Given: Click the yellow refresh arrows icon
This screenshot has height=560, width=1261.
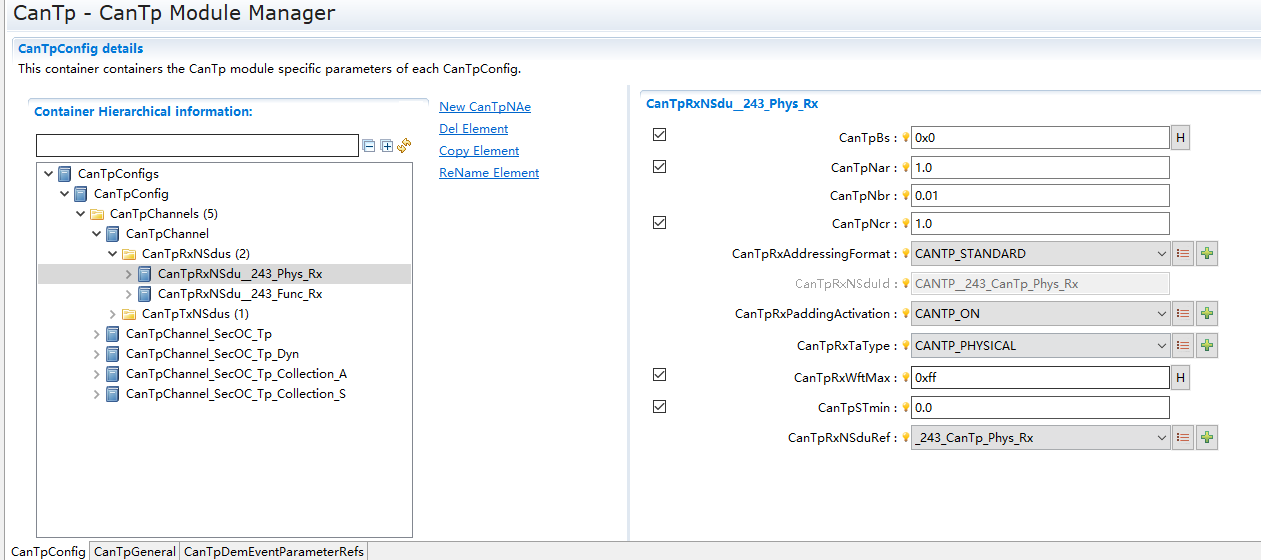Looking at the screenshot, I should 404,146.
